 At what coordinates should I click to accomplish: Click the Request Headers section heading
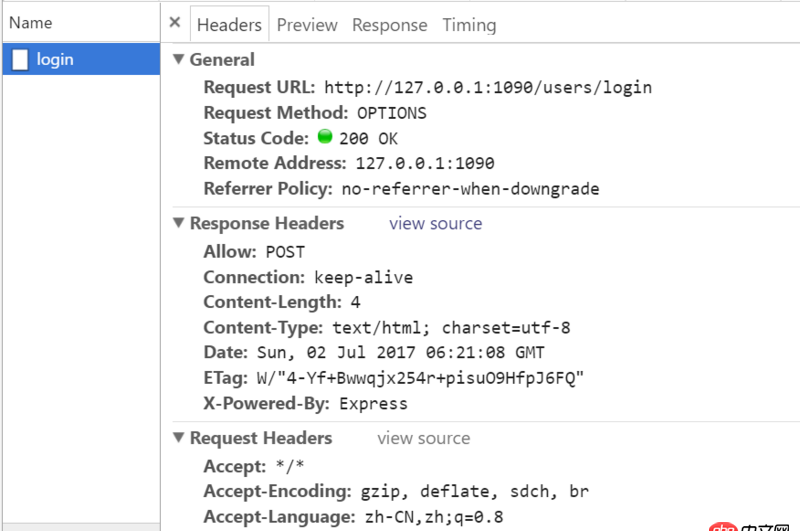261,438
